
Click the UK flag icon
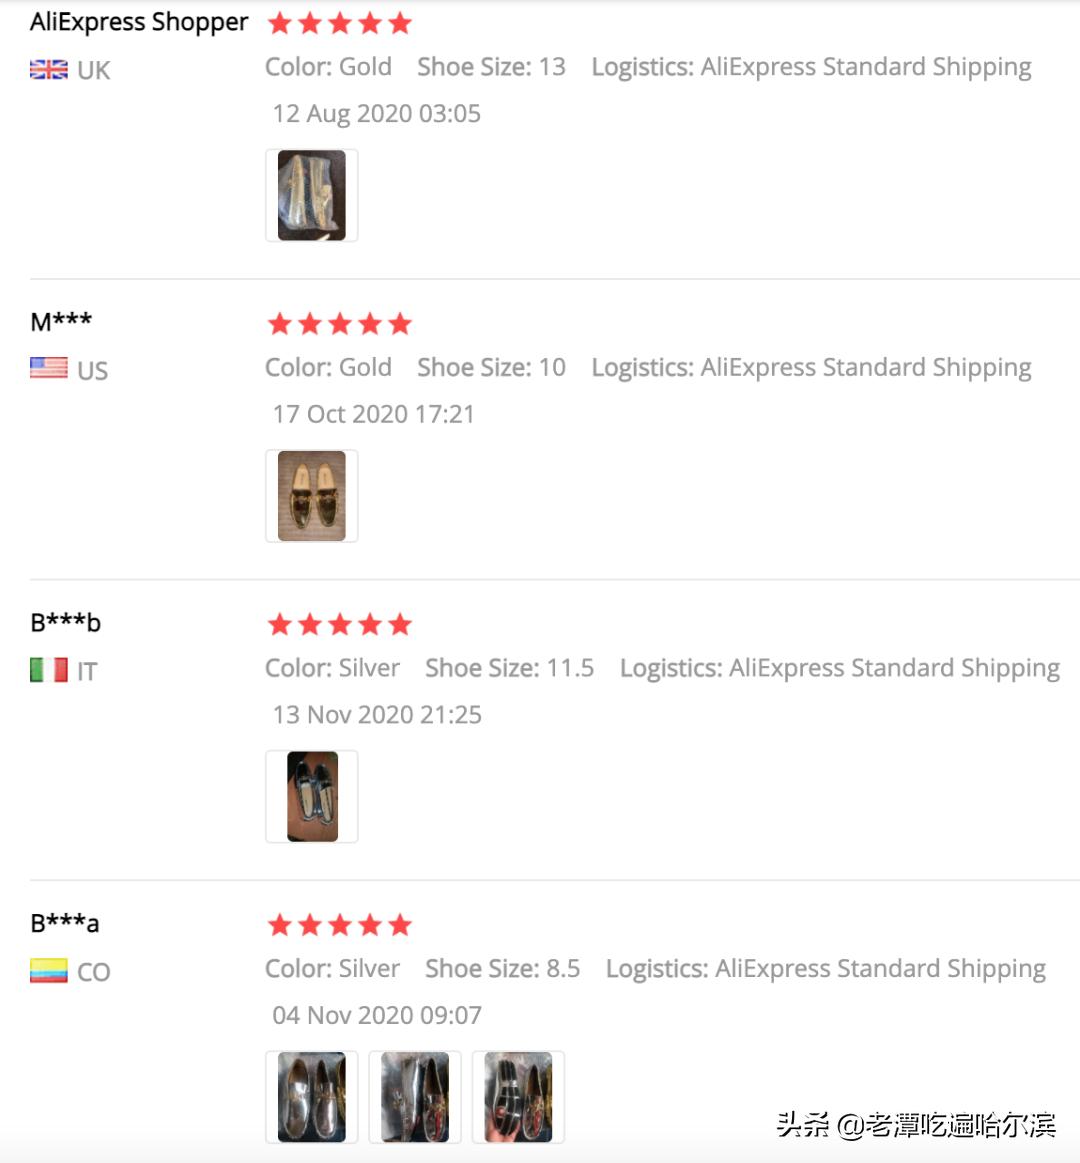point(49,70)
